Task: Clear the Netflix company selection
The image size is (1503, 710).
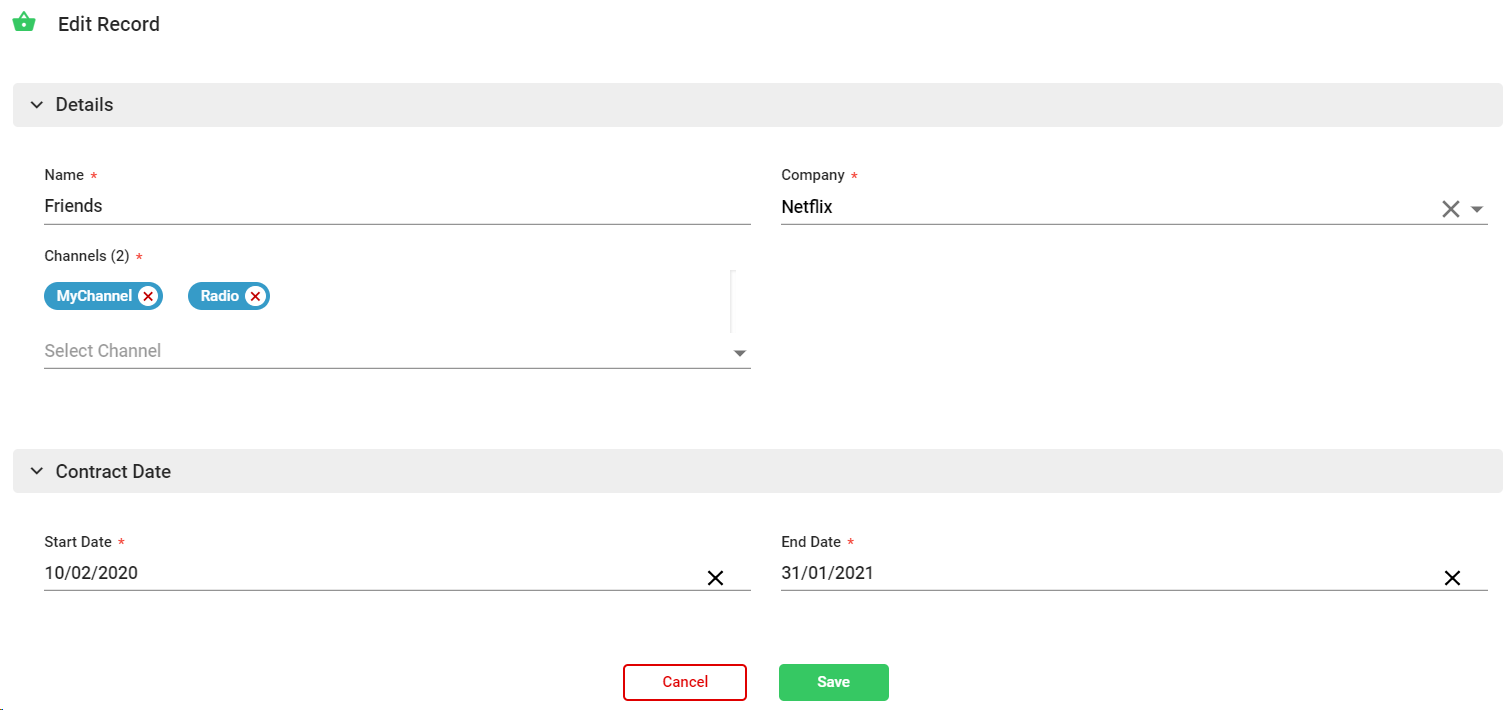Action: (x=1450, y=209)
